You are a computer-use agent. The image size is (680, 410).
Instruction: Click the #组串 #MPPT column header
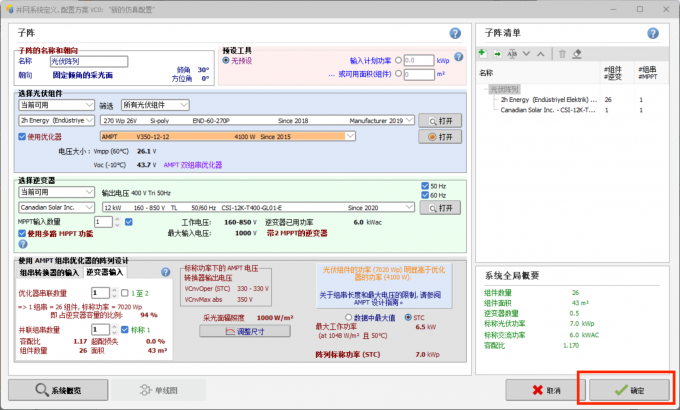coord(647,73)
